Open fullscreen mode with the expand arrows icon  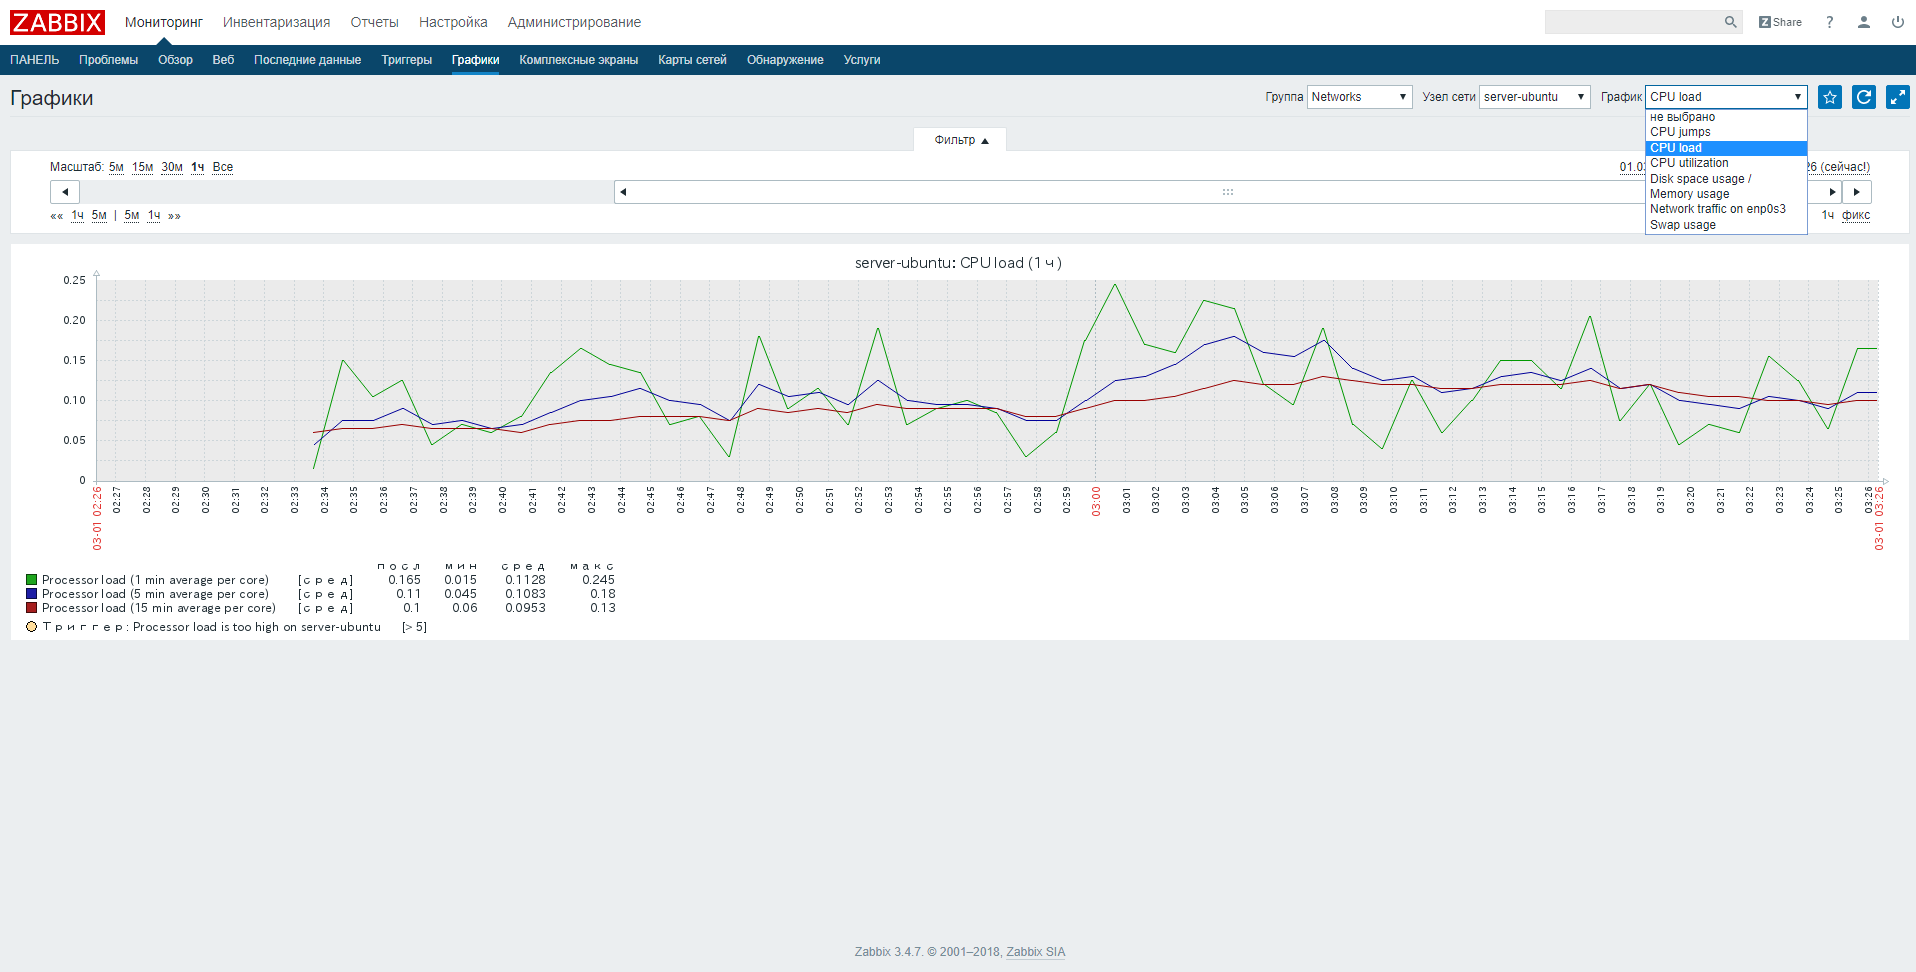coord(1898,97)
